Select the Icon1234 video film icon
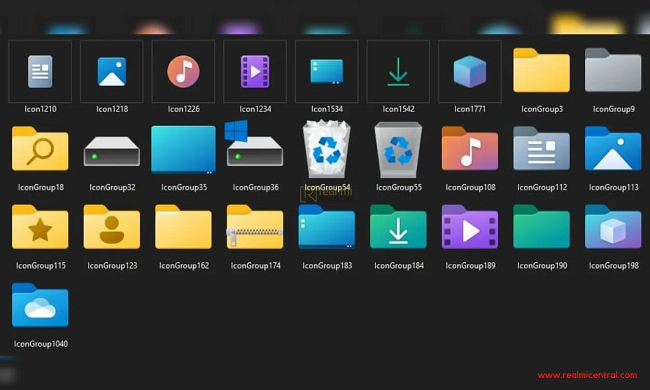 [255, 71]
